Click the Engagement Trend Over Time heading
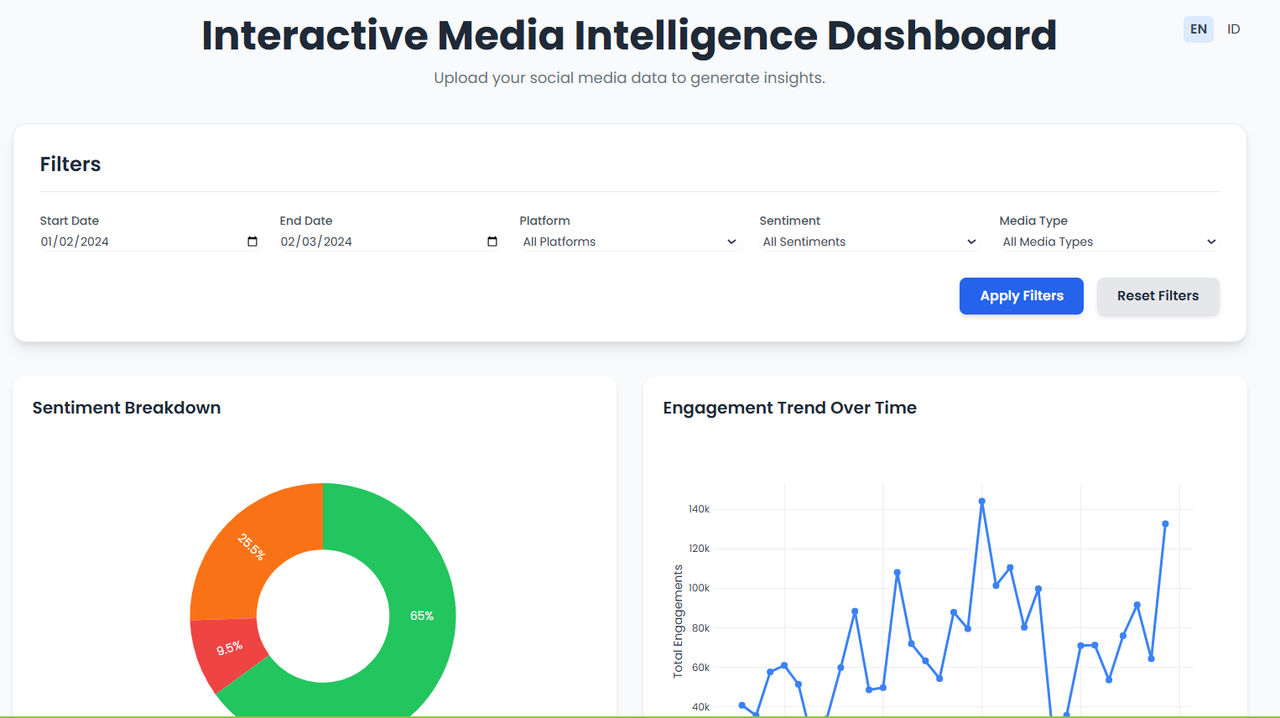The height and width of the screenshot is (718, 1280). coord(789,408)
